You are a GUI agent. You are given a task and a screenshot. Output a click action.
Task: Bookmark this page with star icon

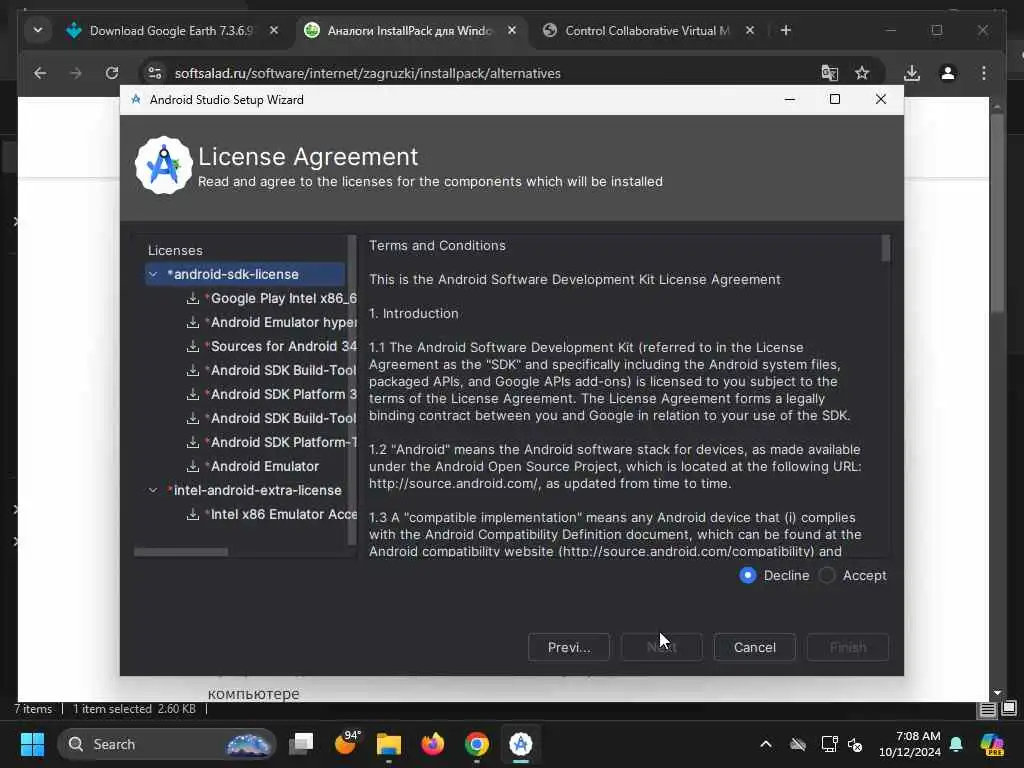click(x=862, y=73)
